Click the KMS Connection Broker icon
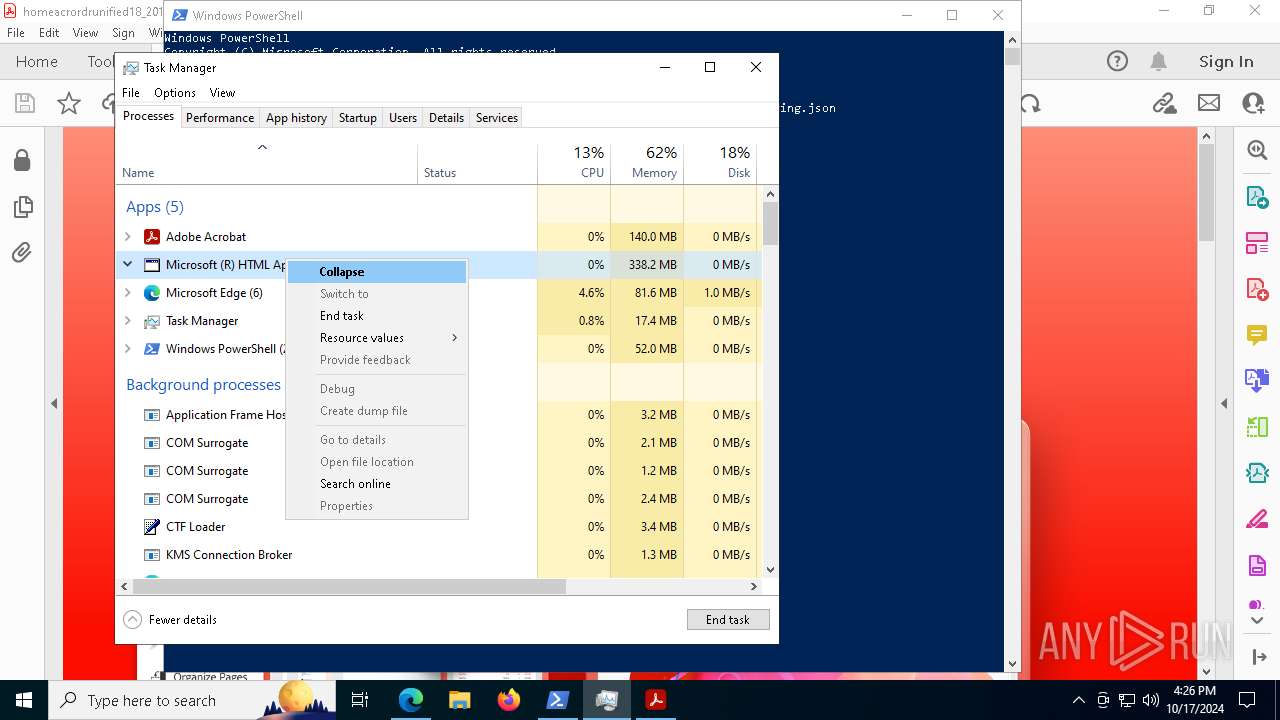Viewport: 1280px width, 720px height. (152, 555)
